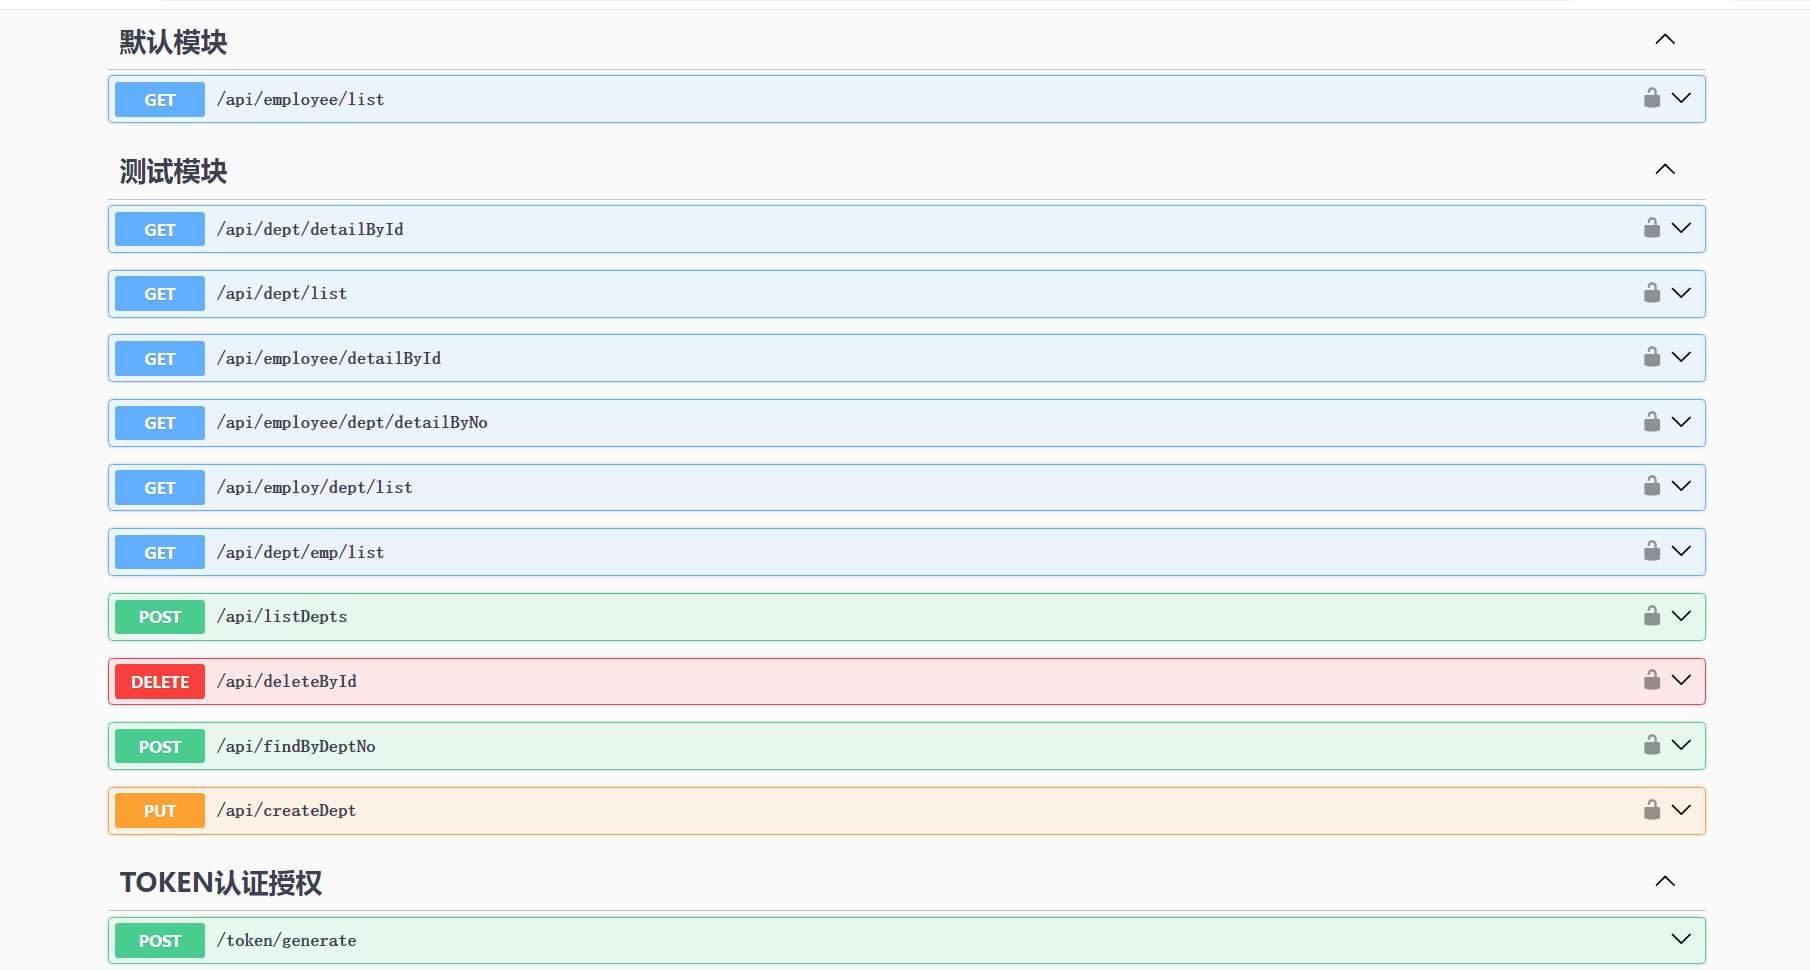Click GET badge of /api/employee/dept/detailByNo
Viewport: 1810px width, 970px height.
160,423
